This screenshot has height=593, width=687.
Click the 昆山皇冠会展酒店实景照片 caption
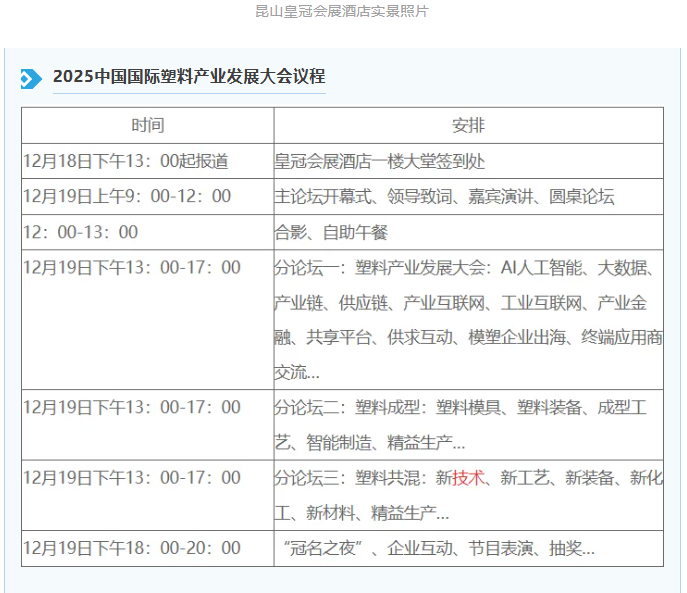click(343, 12)
